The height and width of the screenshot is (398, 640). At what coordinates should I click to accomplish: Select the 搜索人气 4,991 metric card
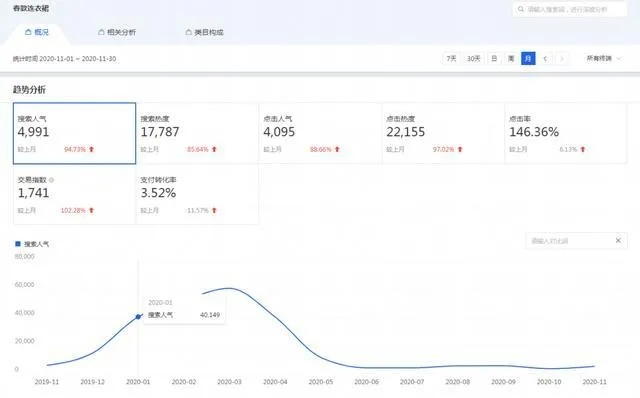(x=74, y=133)
